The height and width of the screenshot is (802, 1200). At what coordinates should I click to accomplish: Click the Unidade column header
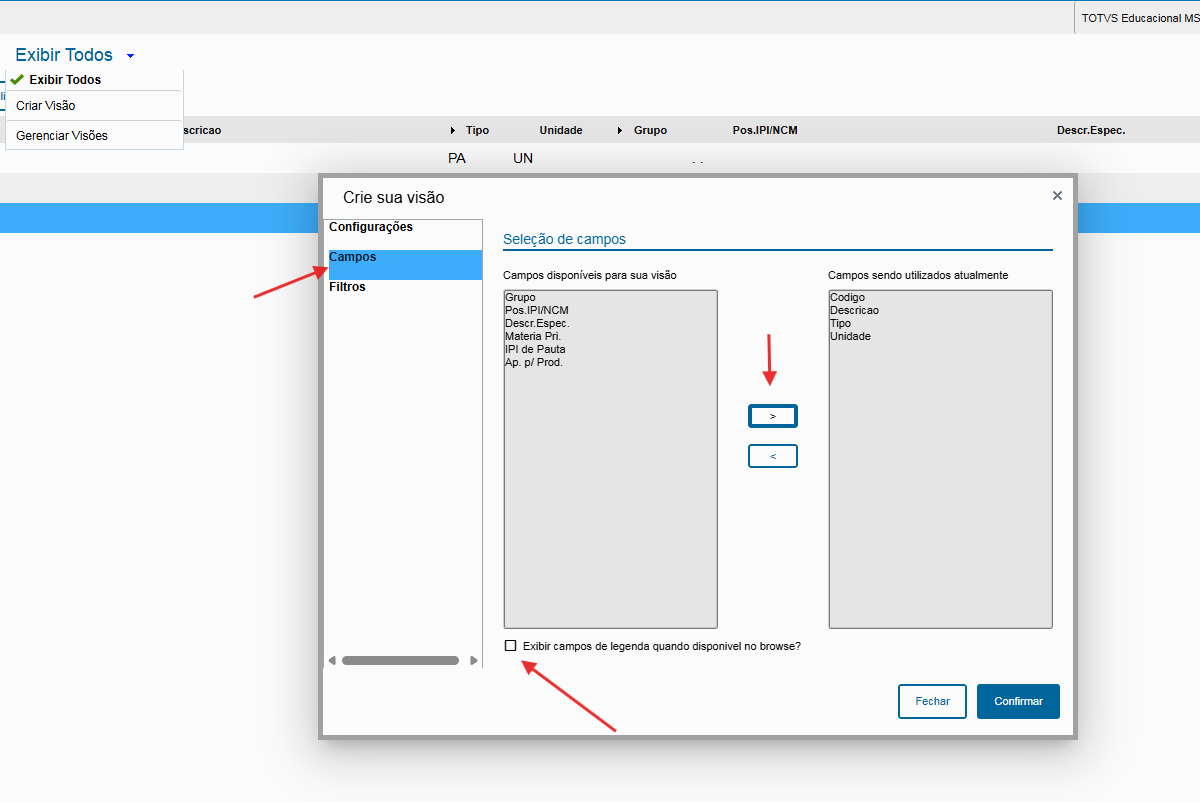click(561, 130)
